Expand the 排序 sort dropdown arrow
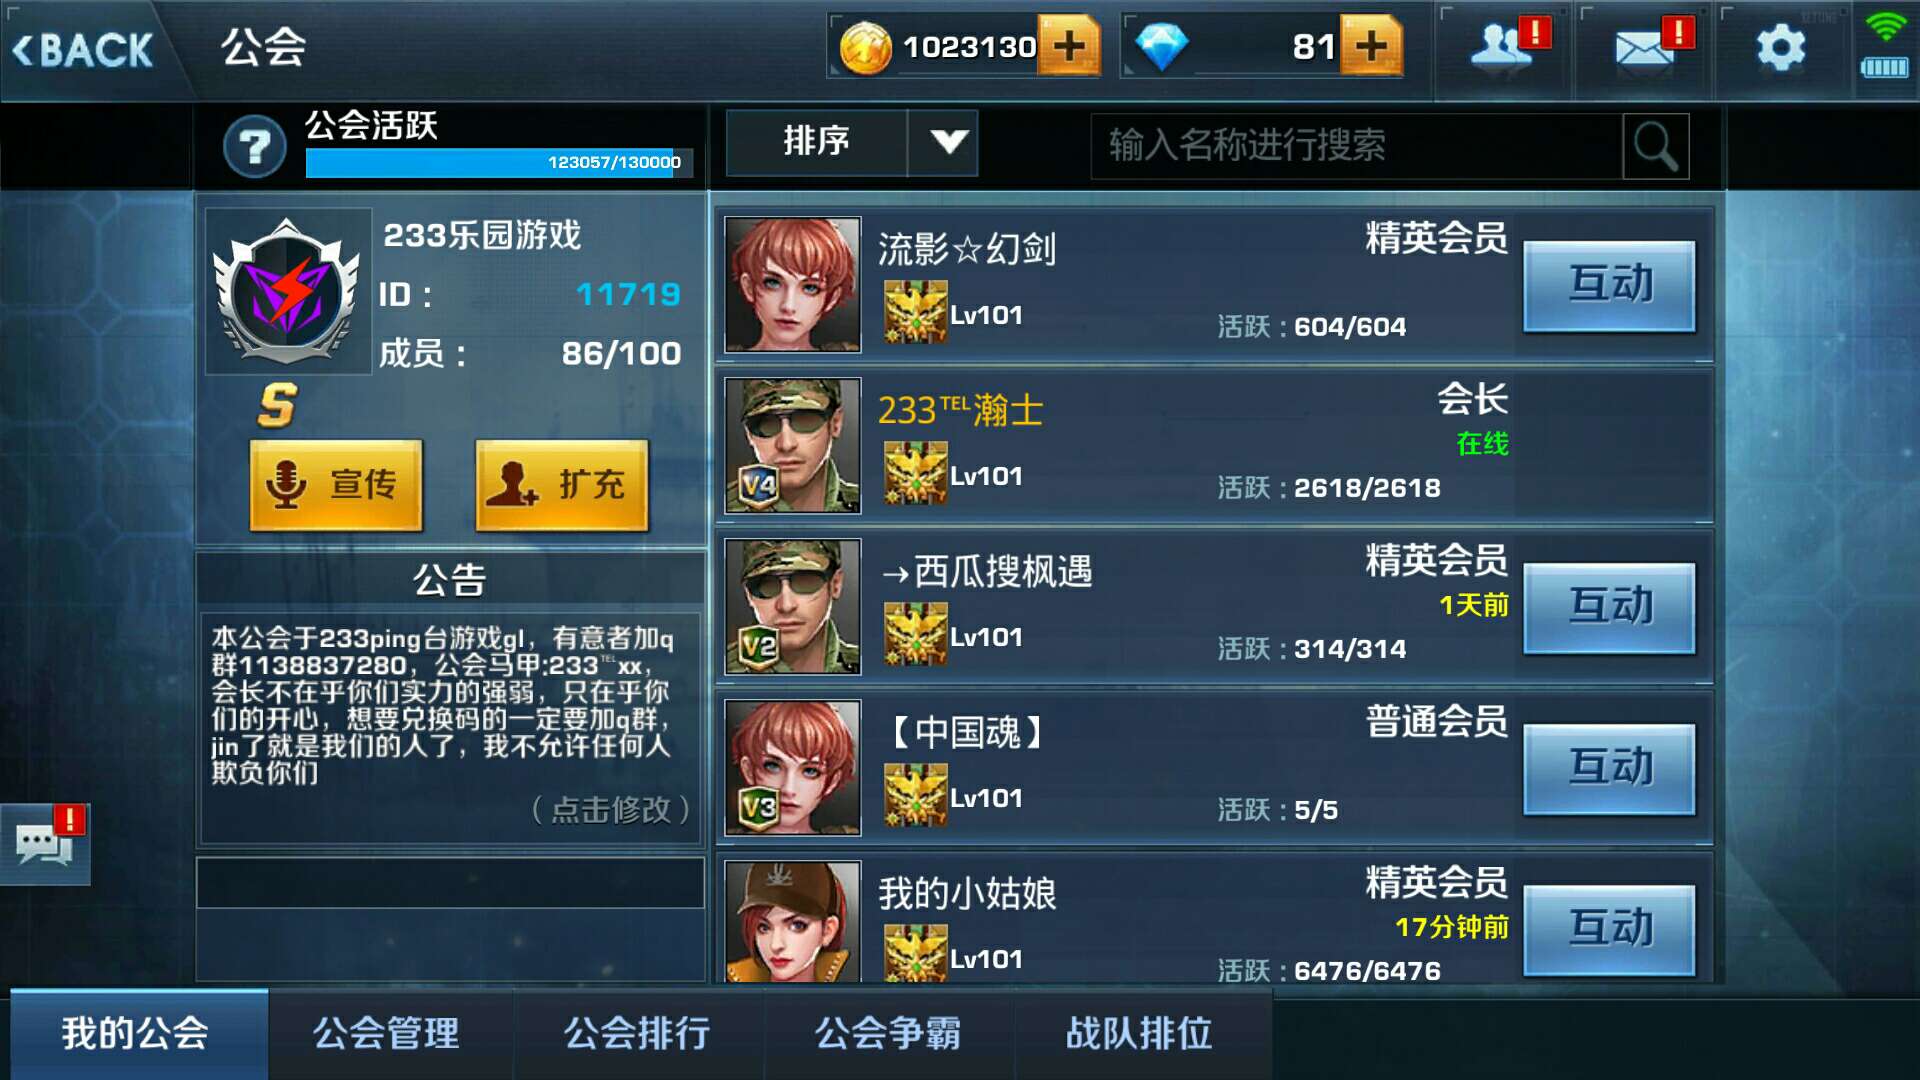The height and width of the screenshot is (1080, 1920). pyautogui.click(x=945, y=142)
